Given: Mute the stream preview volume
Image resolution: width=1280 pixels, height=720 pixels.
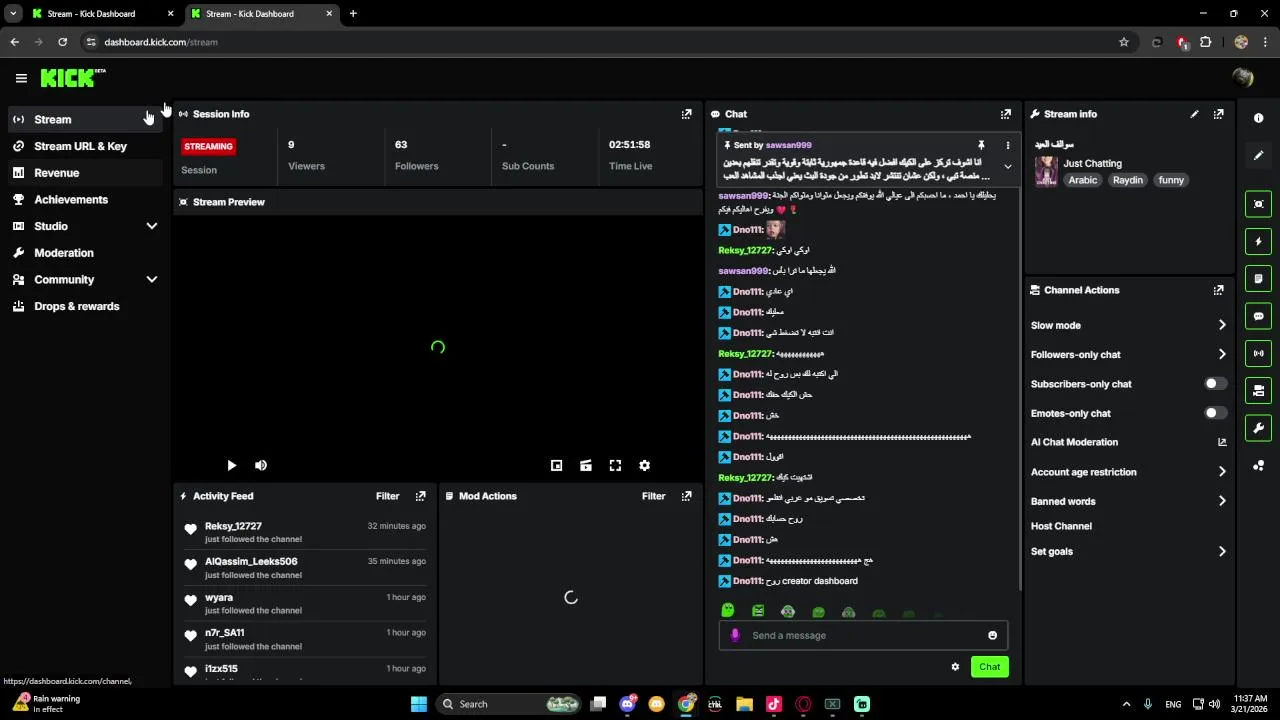Looking at the screenshot, I should (261, 465).
